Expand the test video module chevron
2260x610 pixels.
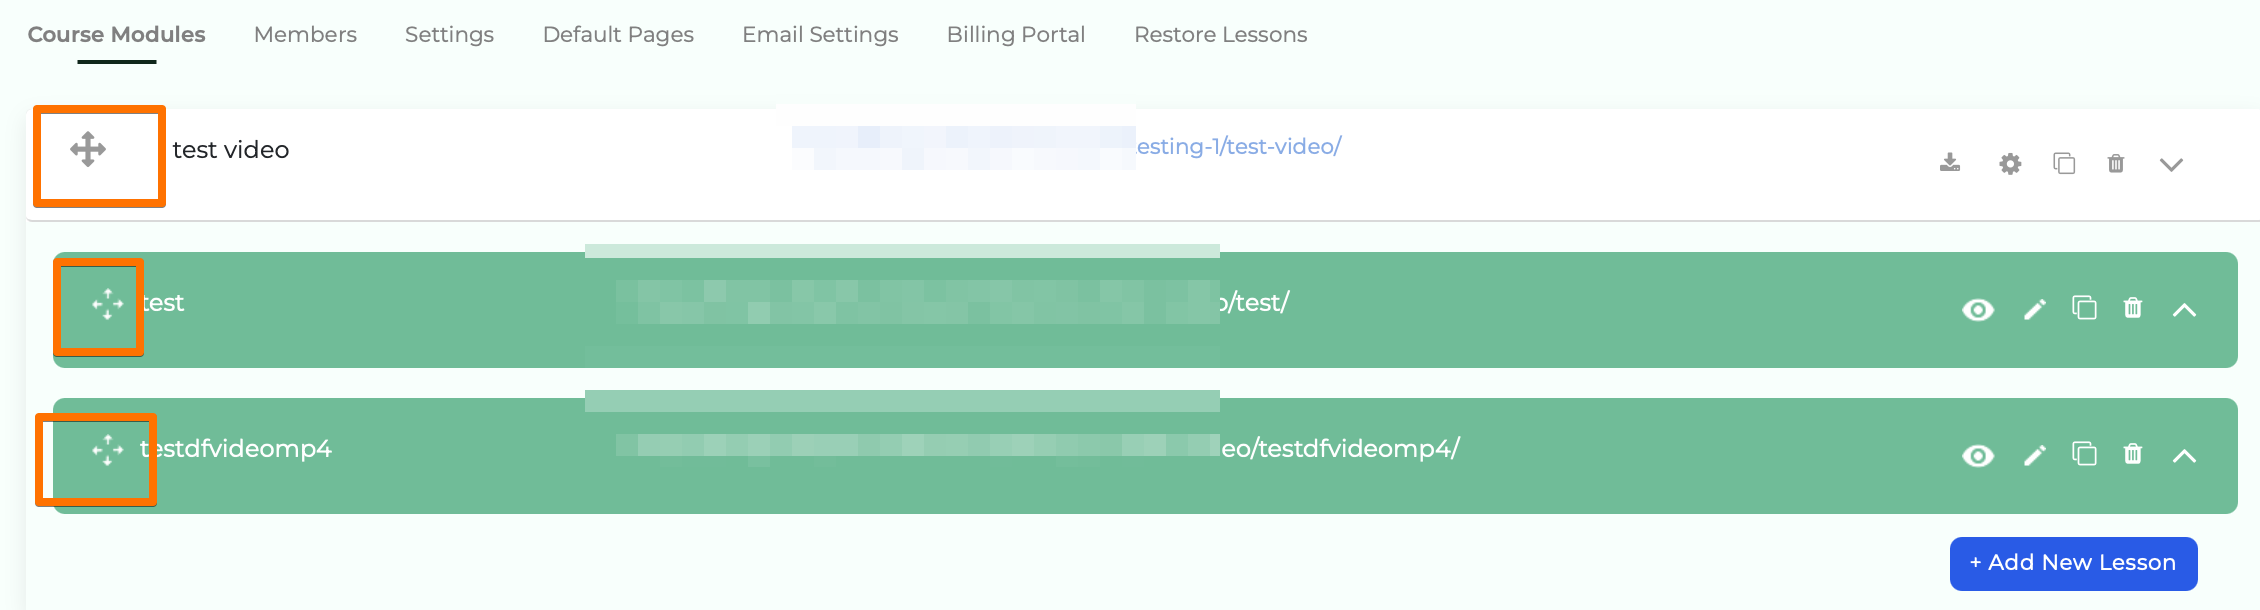(2171, 165)
